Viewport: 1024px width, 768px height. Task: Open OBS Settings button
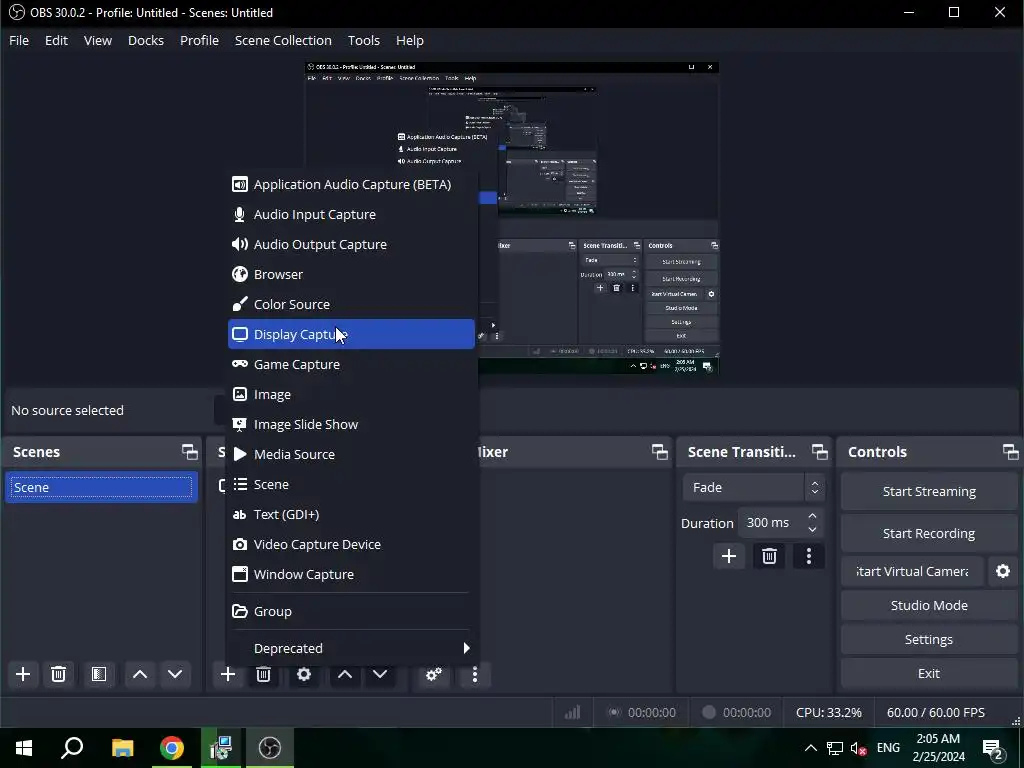coord(929,639)
